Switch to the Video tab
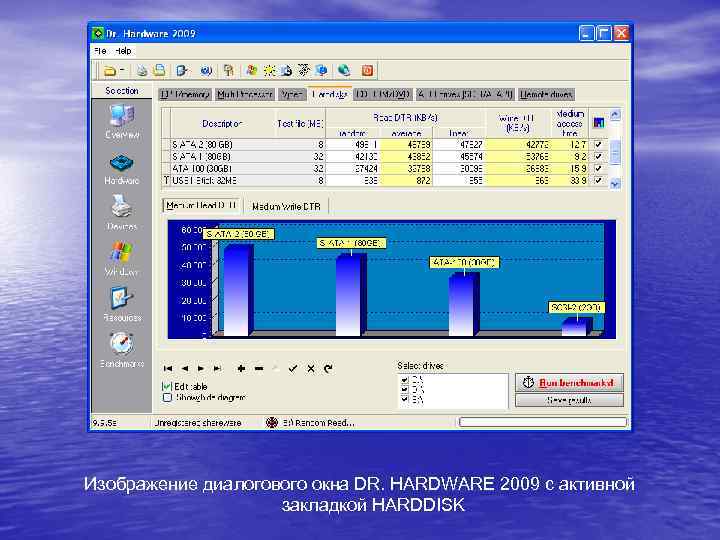The height and width of the screenshot is (540, 720). click(292, 95)
